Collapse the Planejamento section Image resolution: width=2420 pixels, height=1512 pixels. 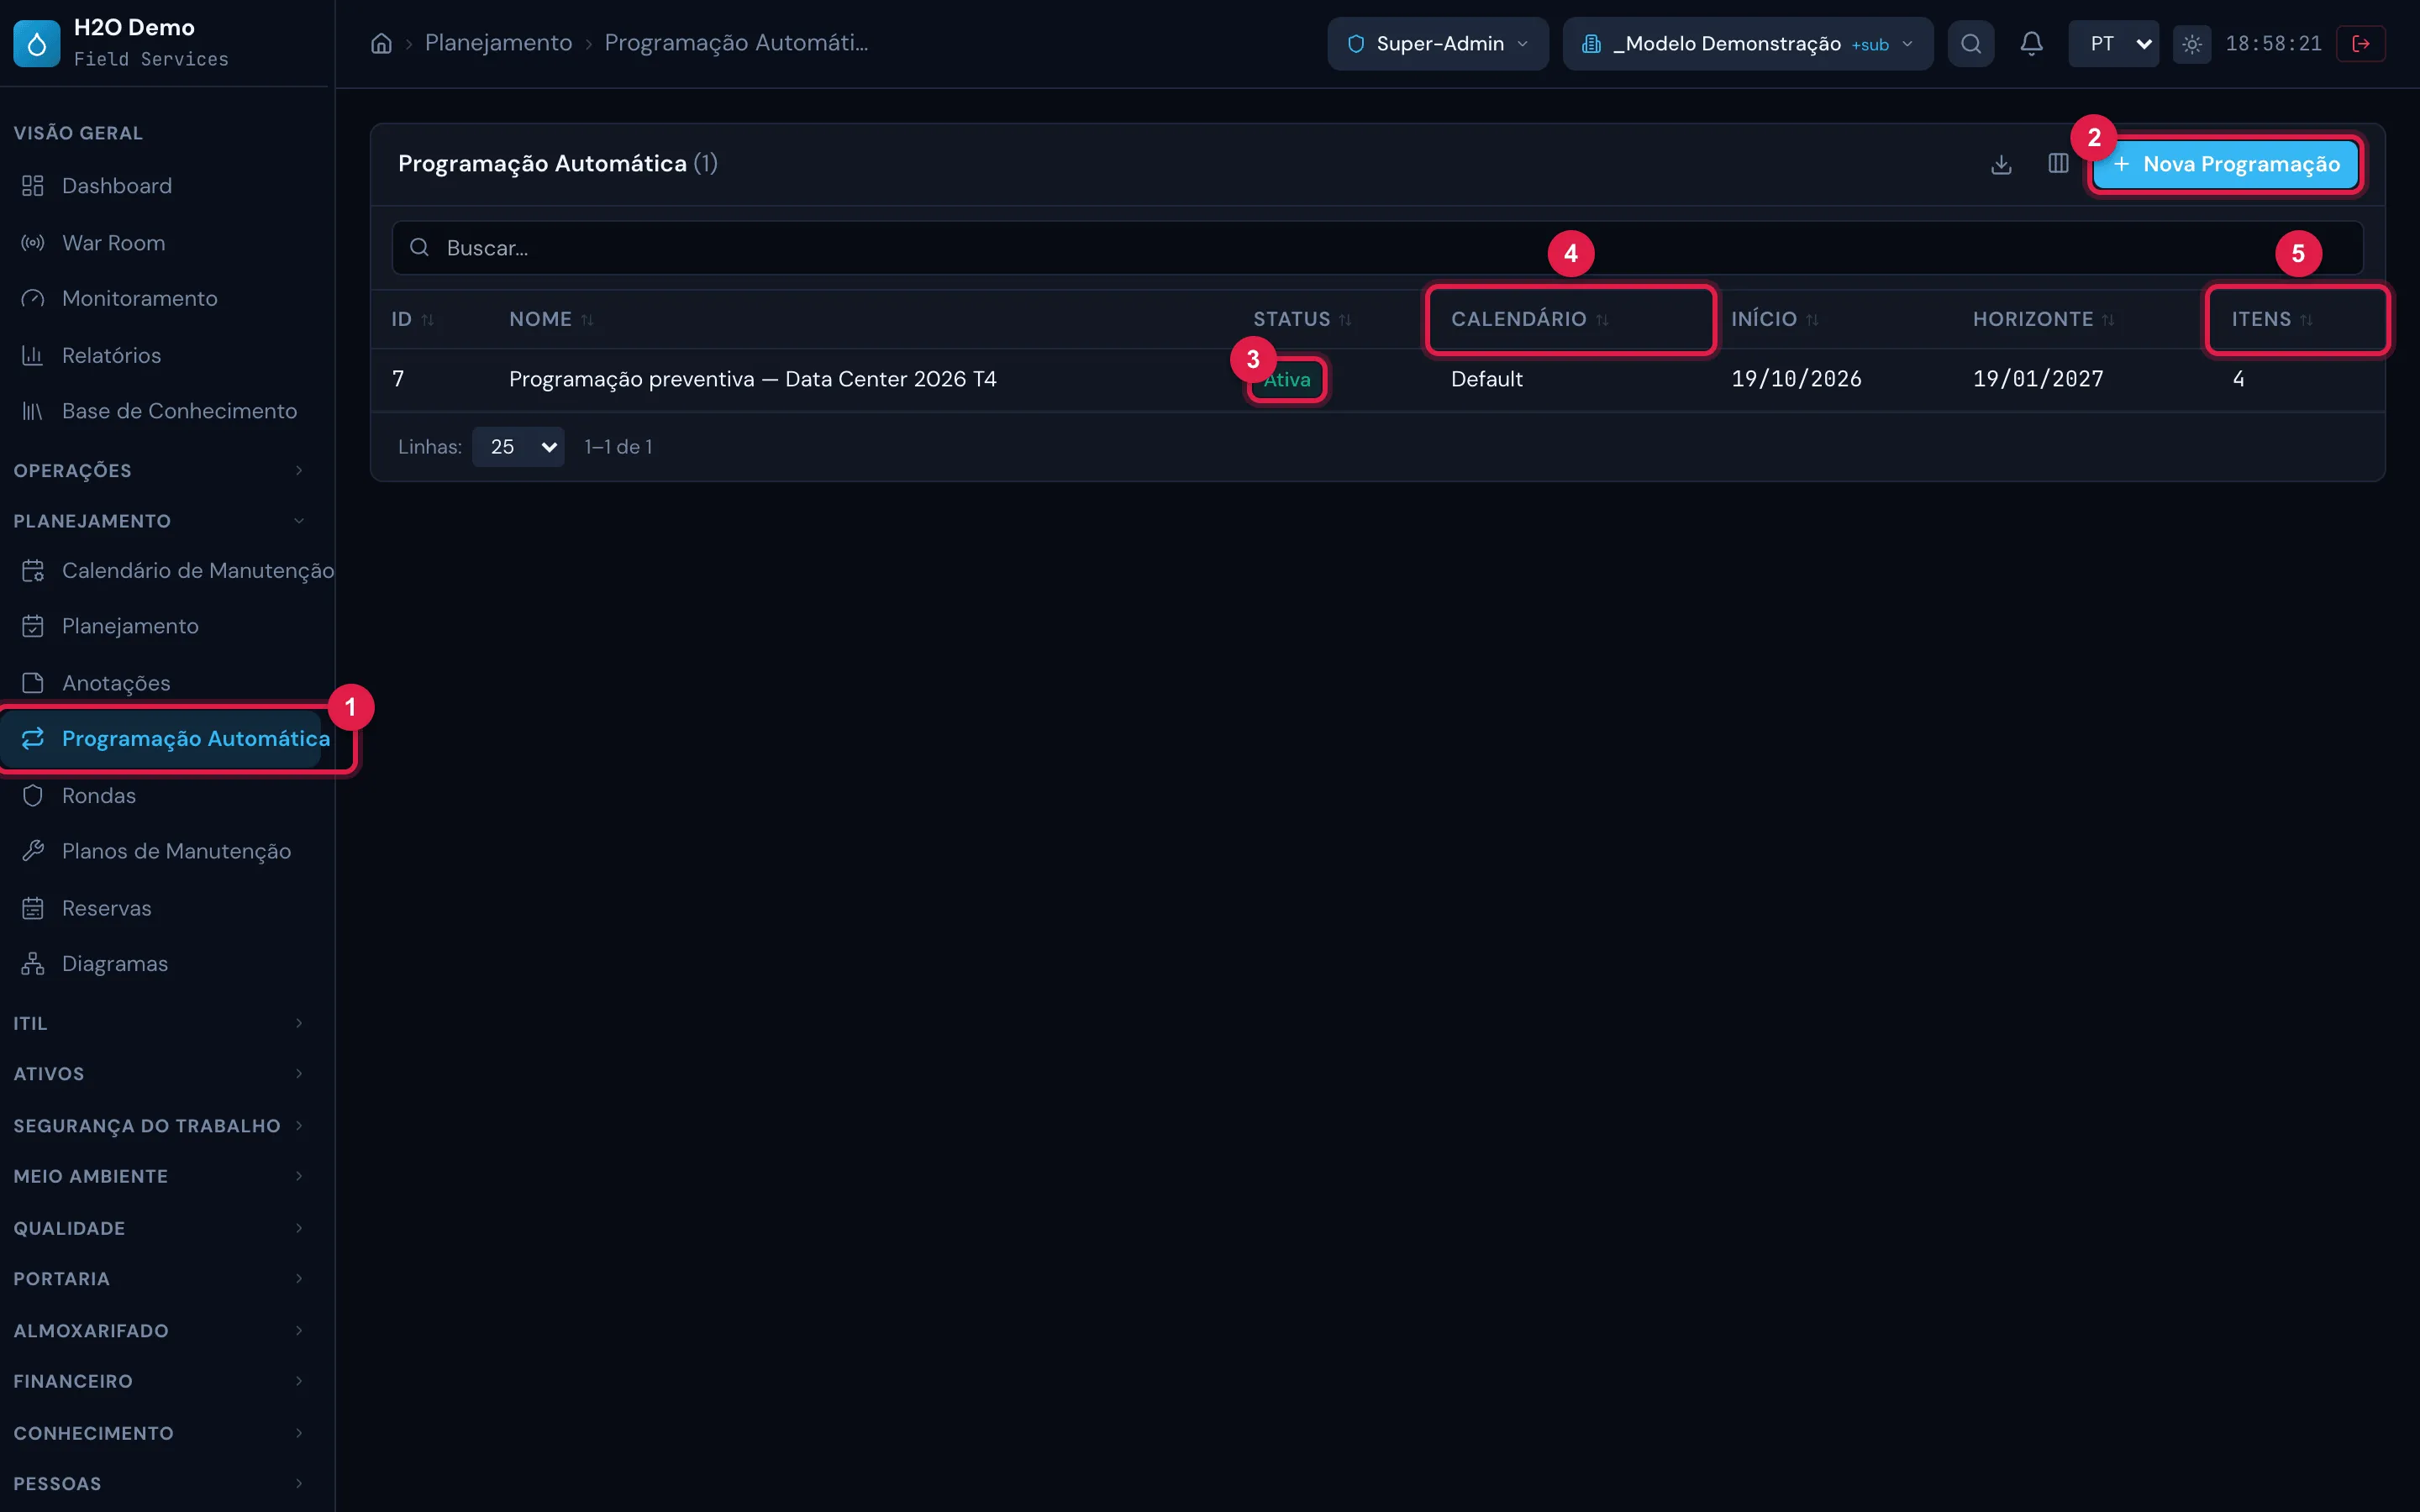(x=160, y=521)
